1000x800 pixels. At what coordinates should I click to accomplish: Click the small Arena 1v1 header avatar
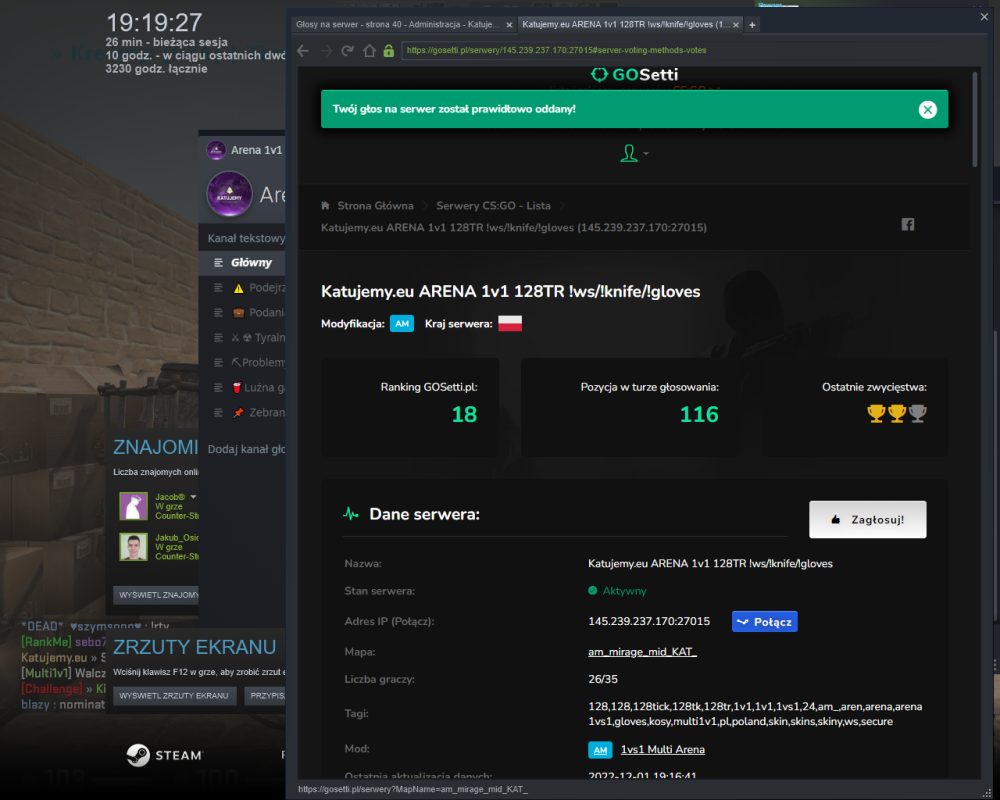coord(216,150)
